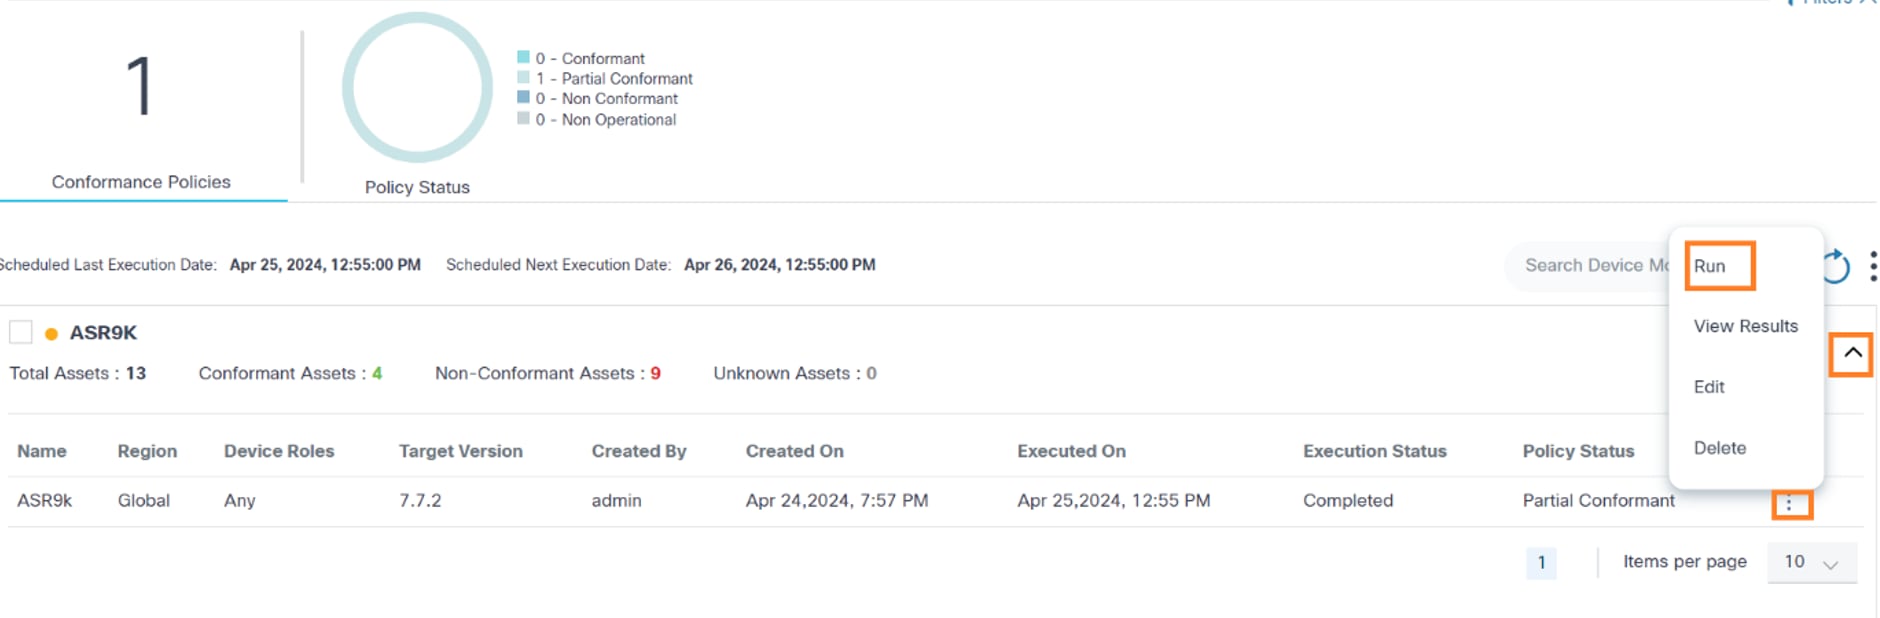Tick the ASR9K policy checkbox

pyautogui.click(x=21, y=332)
